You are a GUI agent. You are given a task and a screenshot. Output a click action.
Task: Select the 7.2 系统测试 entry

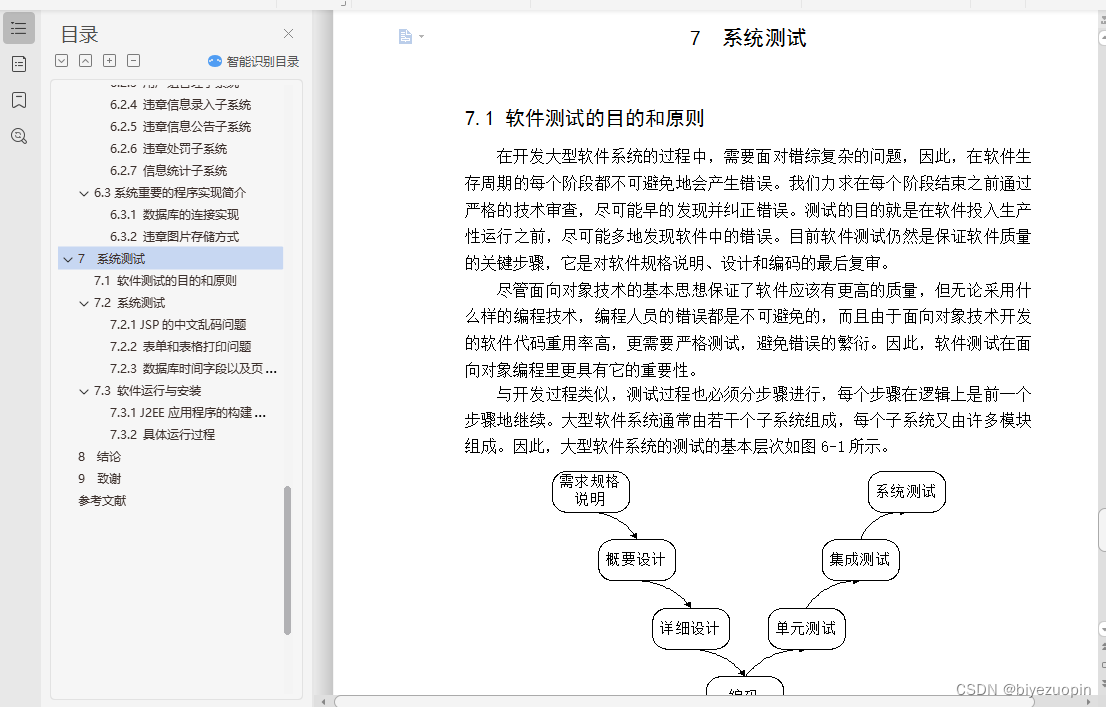[129, 303]
